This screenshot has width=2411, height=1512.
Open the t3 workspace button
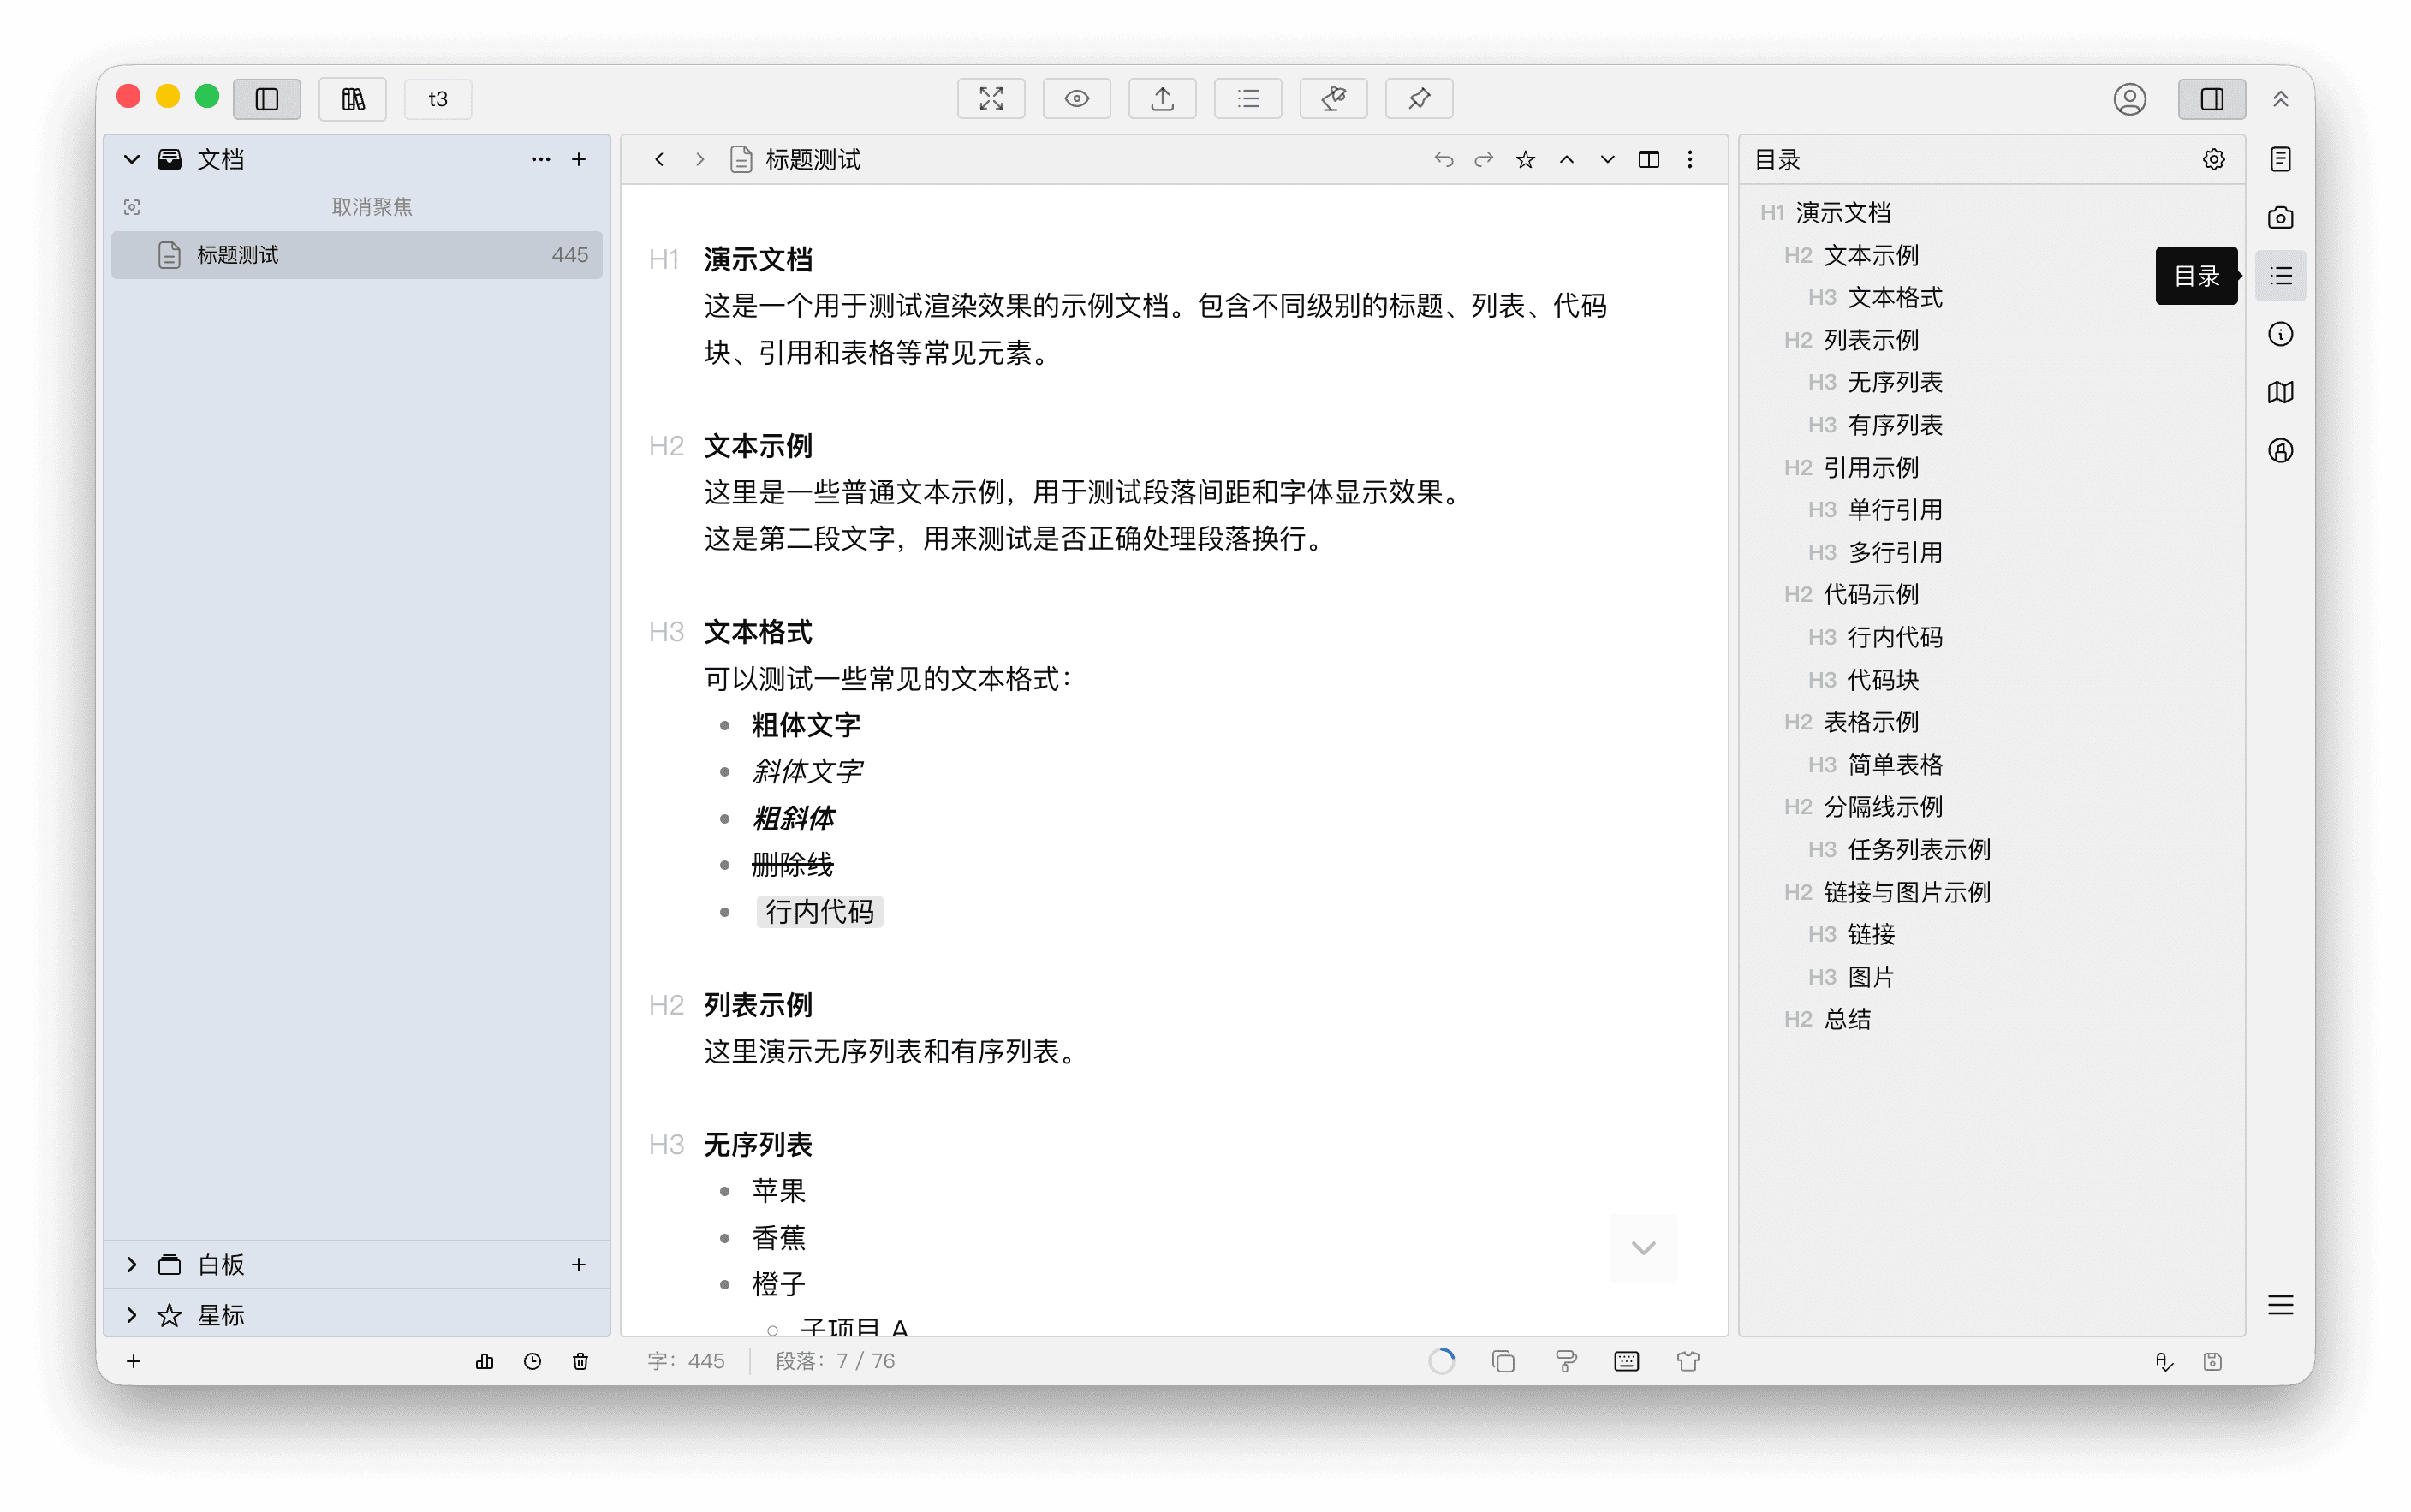(x=437, y=99)
